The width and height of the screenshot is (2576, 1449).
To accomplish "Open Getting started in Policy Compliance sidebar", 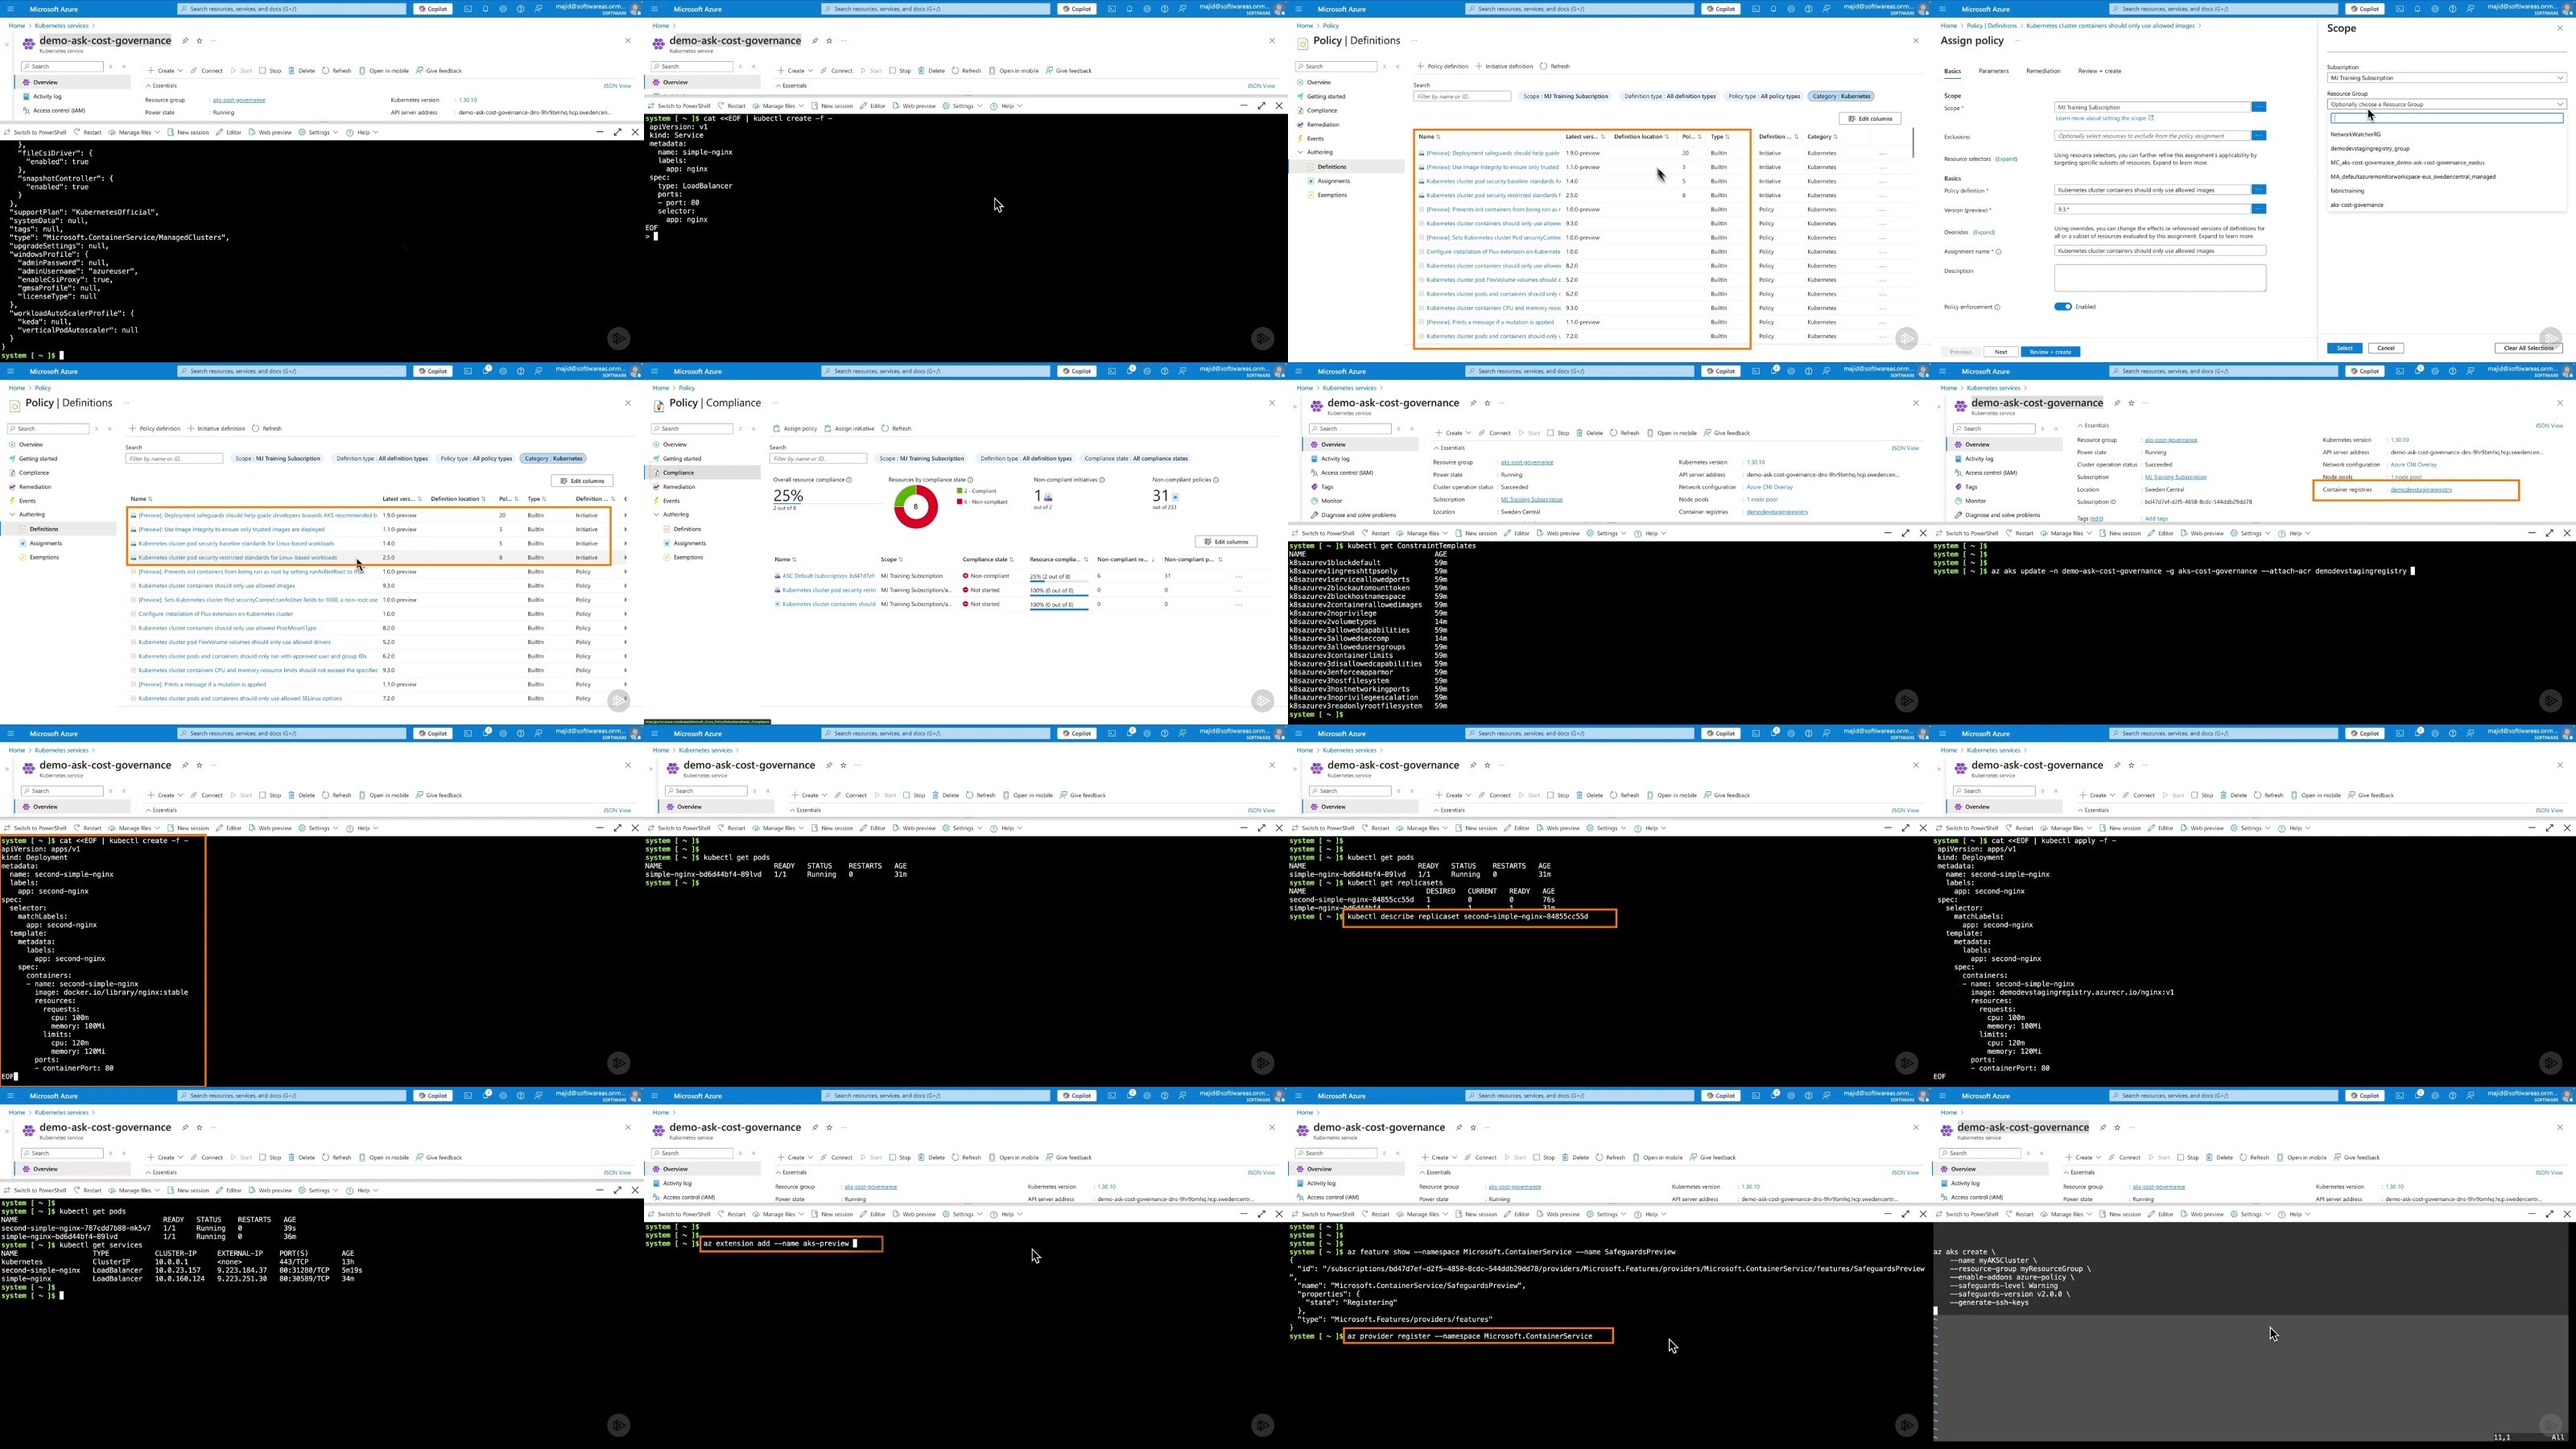I will [682, 459].
